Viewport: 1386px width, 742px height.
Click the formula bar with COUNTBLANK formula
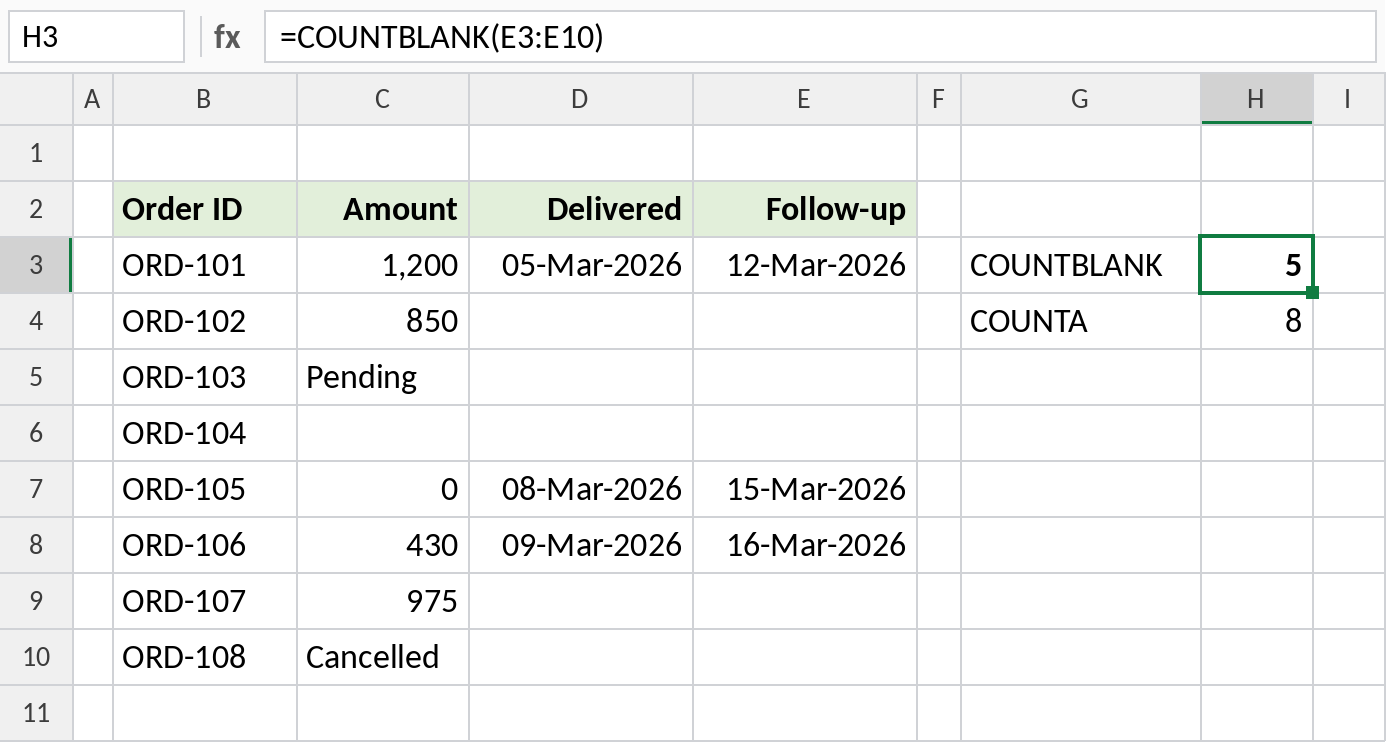click(820, 37)
